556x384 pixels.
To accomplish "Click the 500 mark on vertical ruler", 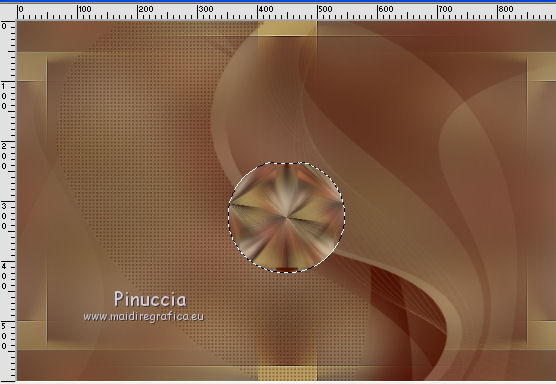I will (4, 336).
